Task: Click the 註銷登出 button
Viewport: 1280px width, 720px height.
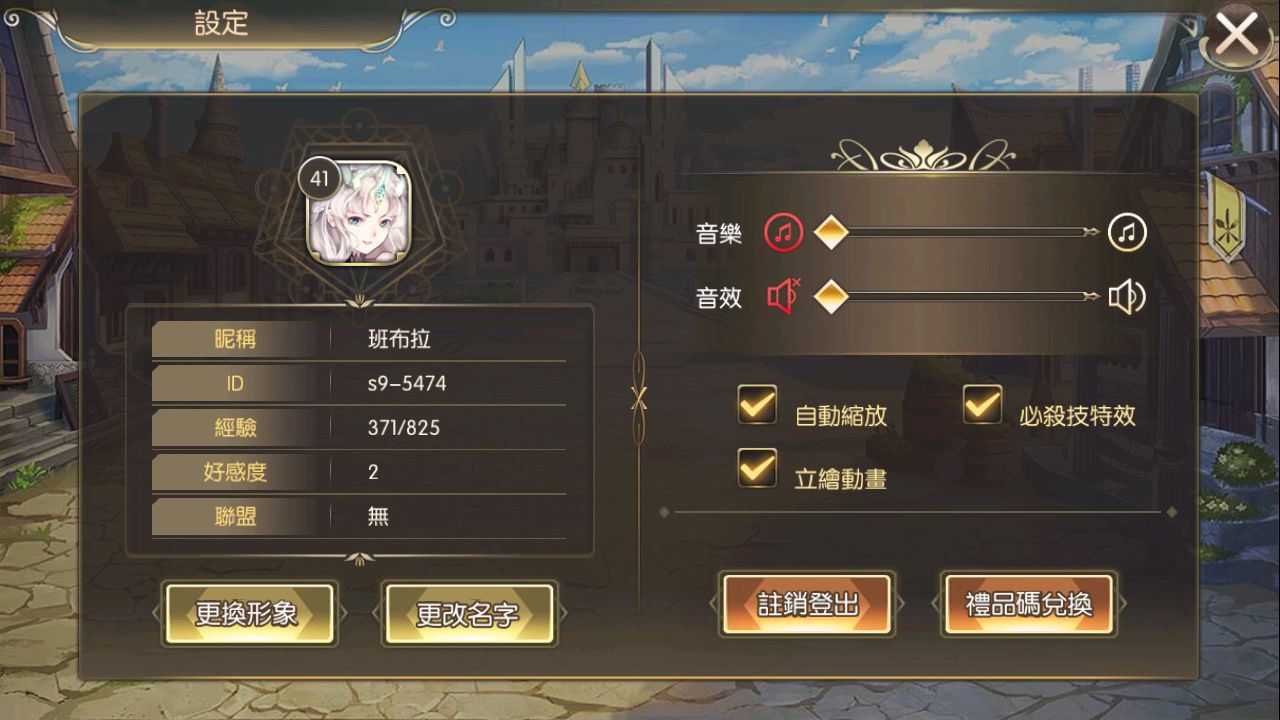Action: pos(807,604)
